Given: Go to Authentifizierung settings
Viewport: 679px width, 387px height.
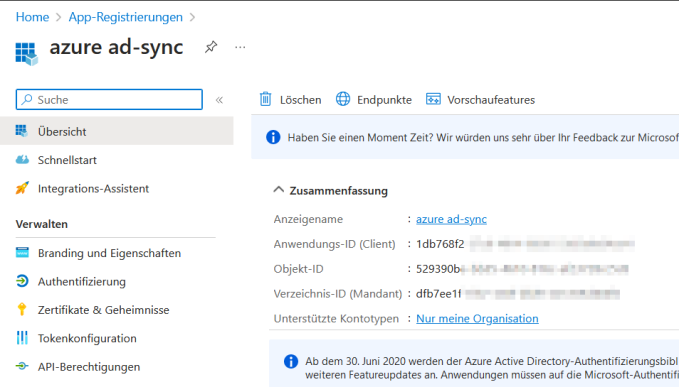Looking at the screenshot, I should (81, 281).
